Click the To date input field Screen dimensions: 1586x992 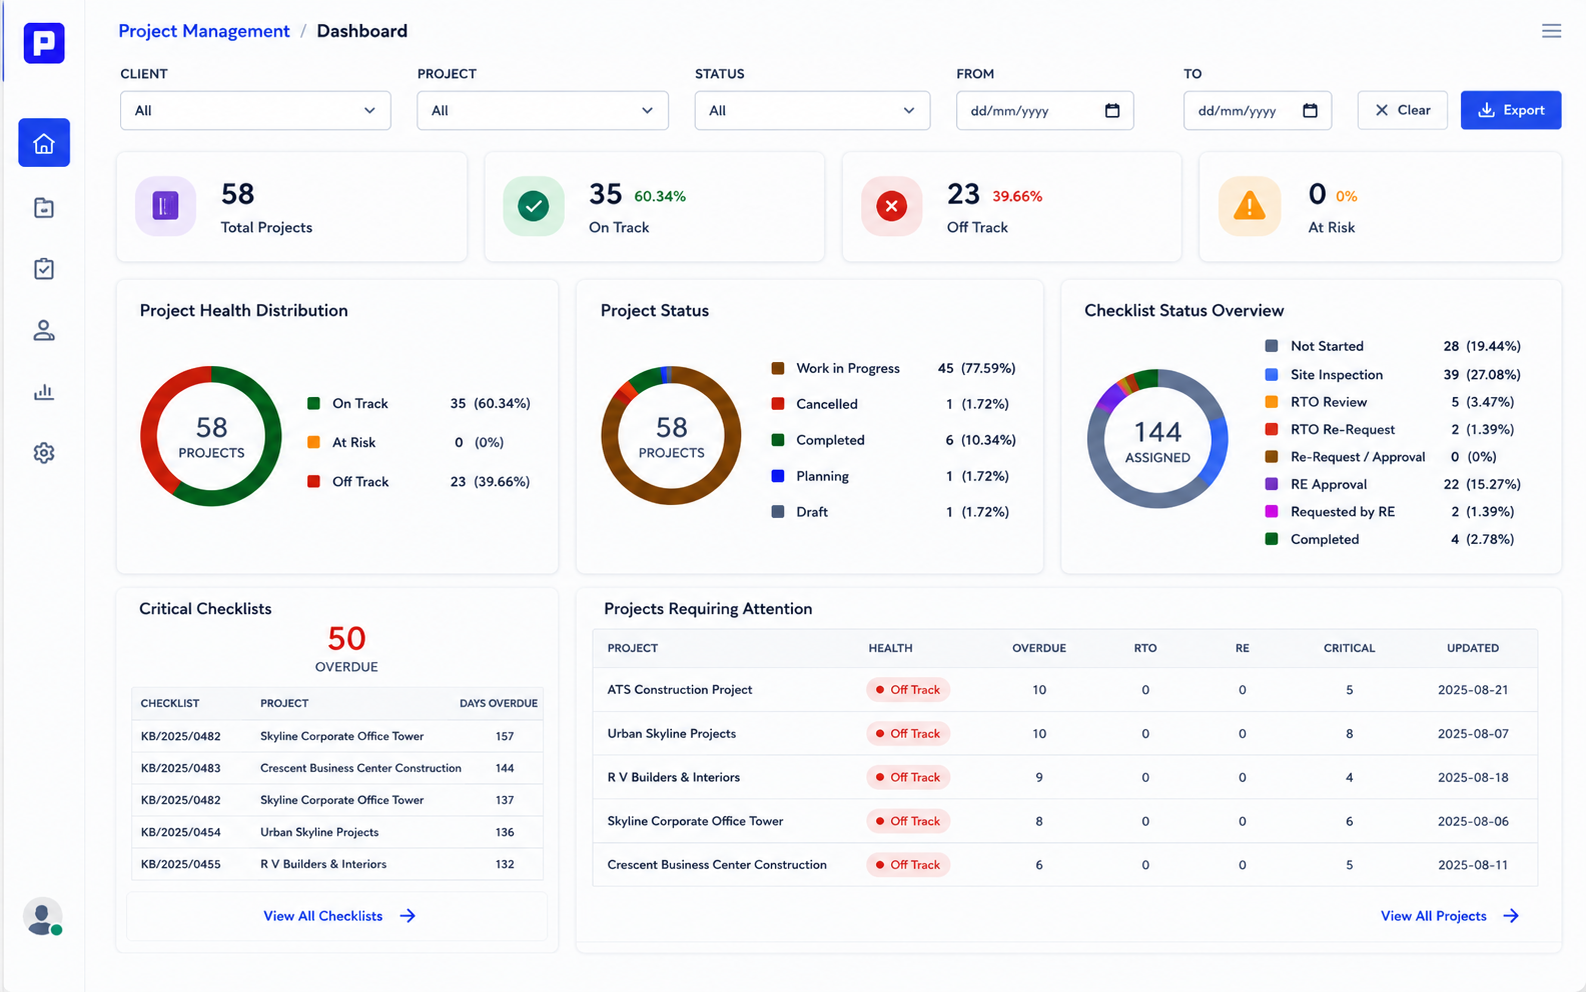(x=1257, y=110)
